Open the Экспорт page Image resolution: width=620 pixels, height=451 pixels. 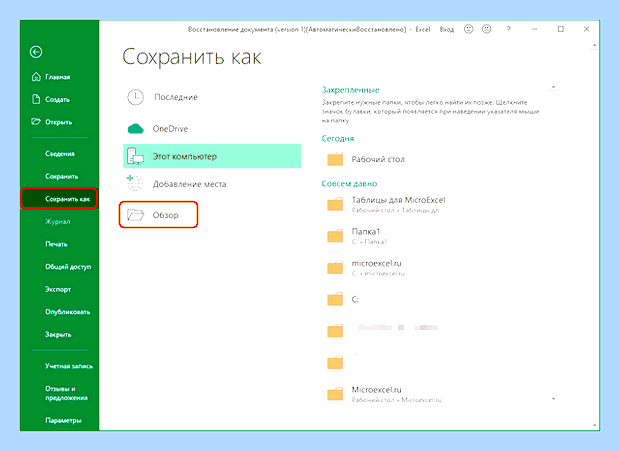pyautogui.click(x=58, y=289)
